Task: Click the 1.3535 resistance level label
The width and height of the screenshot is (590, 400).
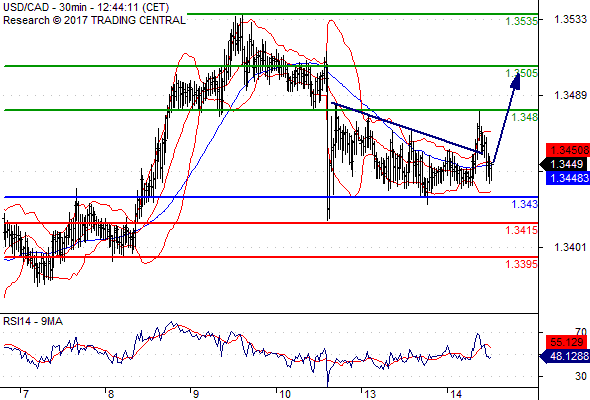Action: coord(522,21)
